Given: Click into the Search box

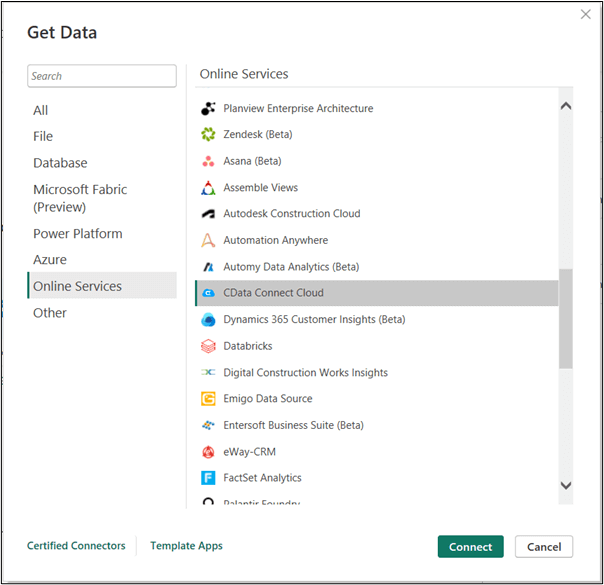Looking at the screenshot, I should [x=101, y=76].
